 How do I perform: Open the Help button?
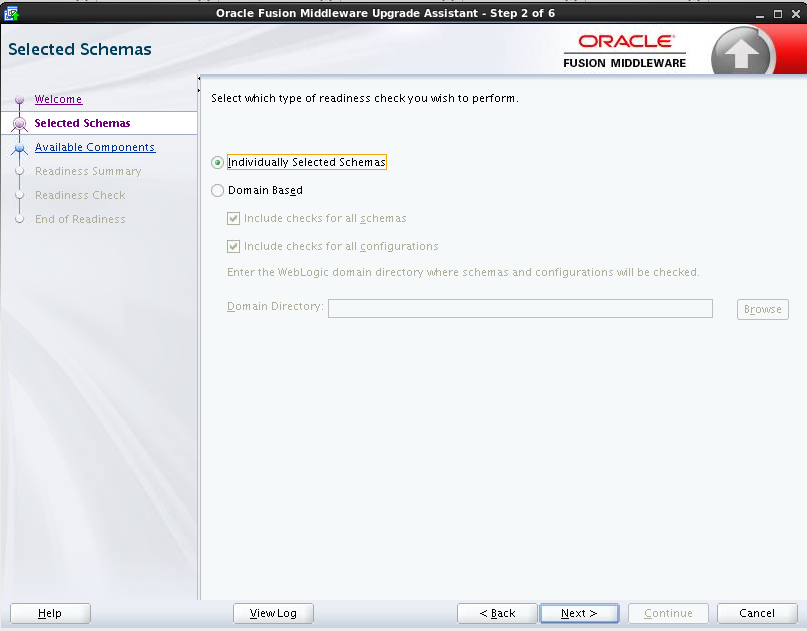pyautogui.click(x=50, y=613)
